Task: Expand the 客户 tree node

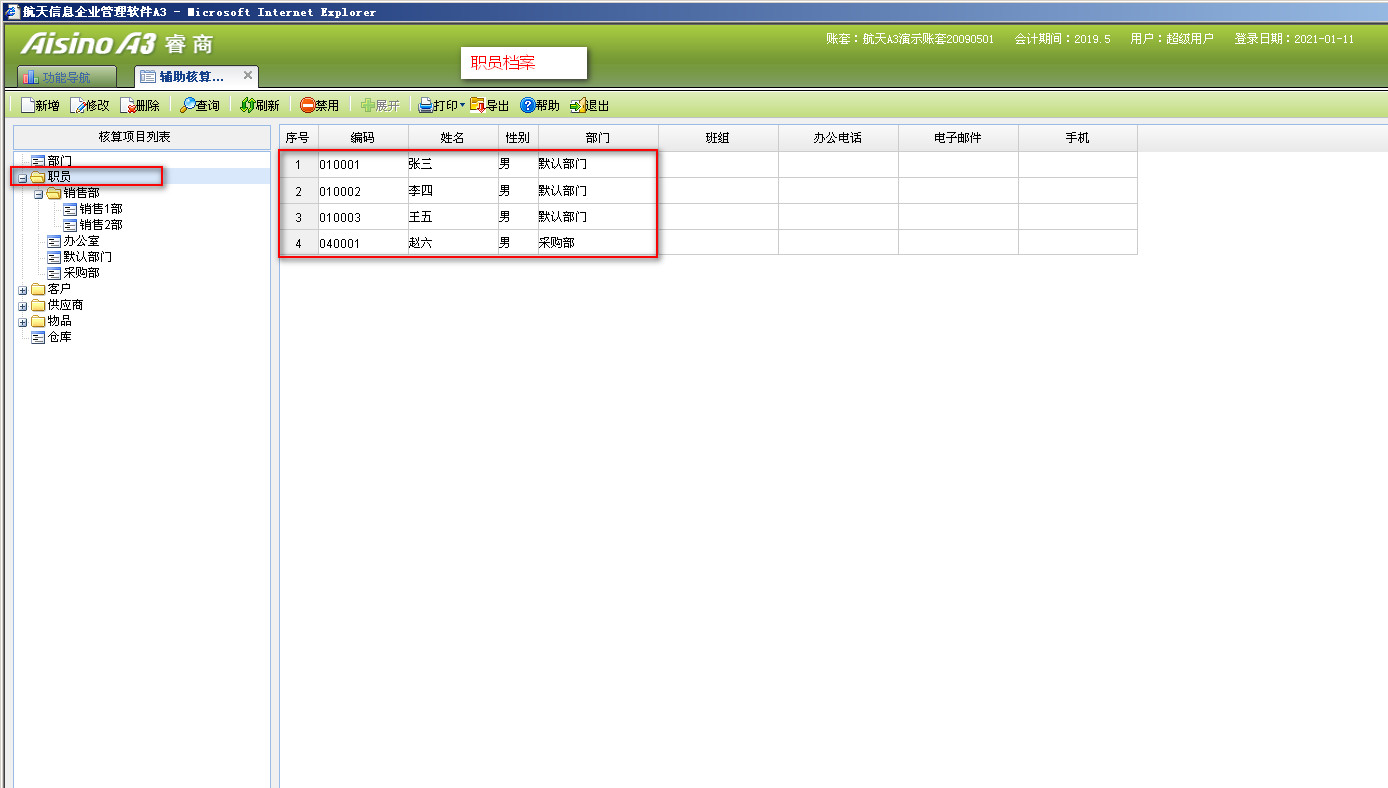Action: (x=23, y=290)
